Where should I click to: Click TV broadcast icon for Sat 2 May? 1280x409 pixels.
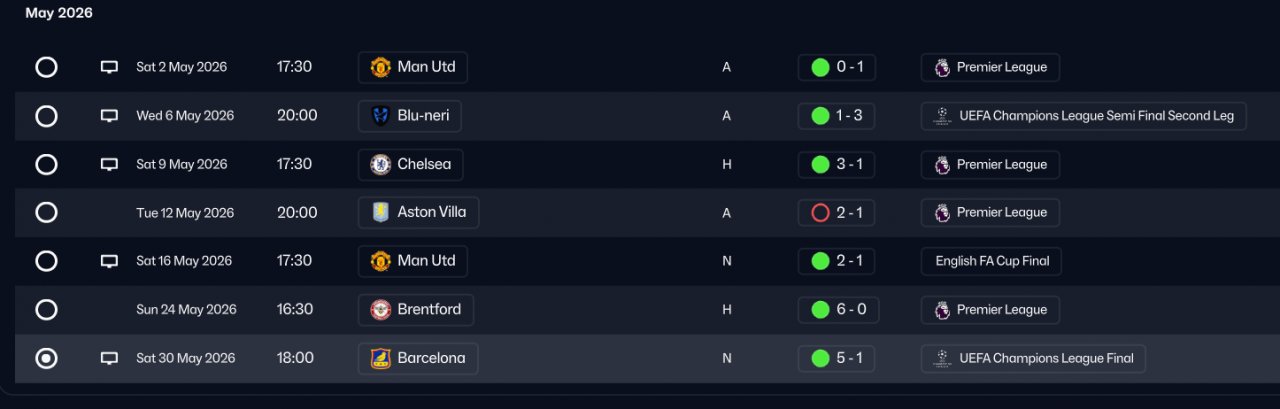(109, 67)
